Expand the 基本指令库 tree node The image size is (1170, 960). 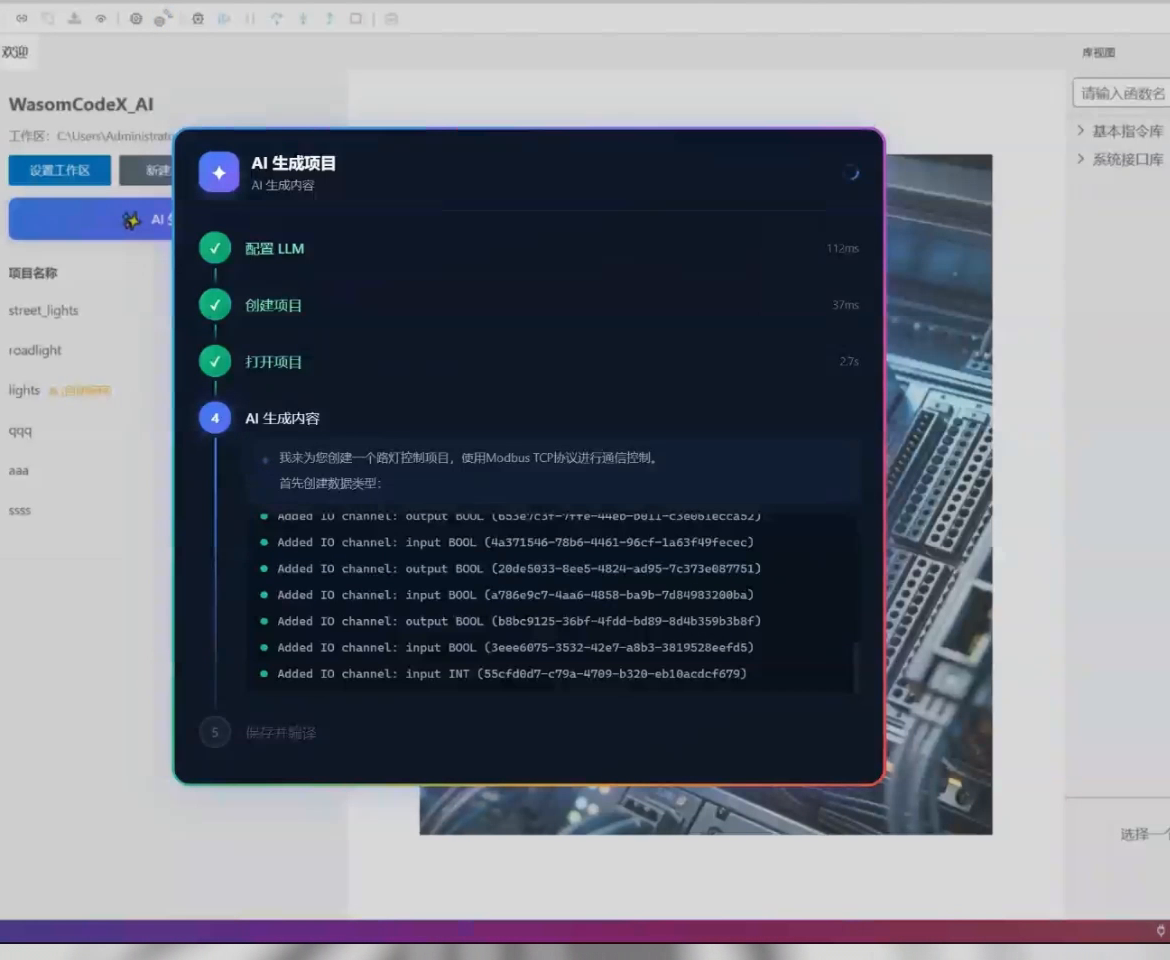(x=1080, y=131)
